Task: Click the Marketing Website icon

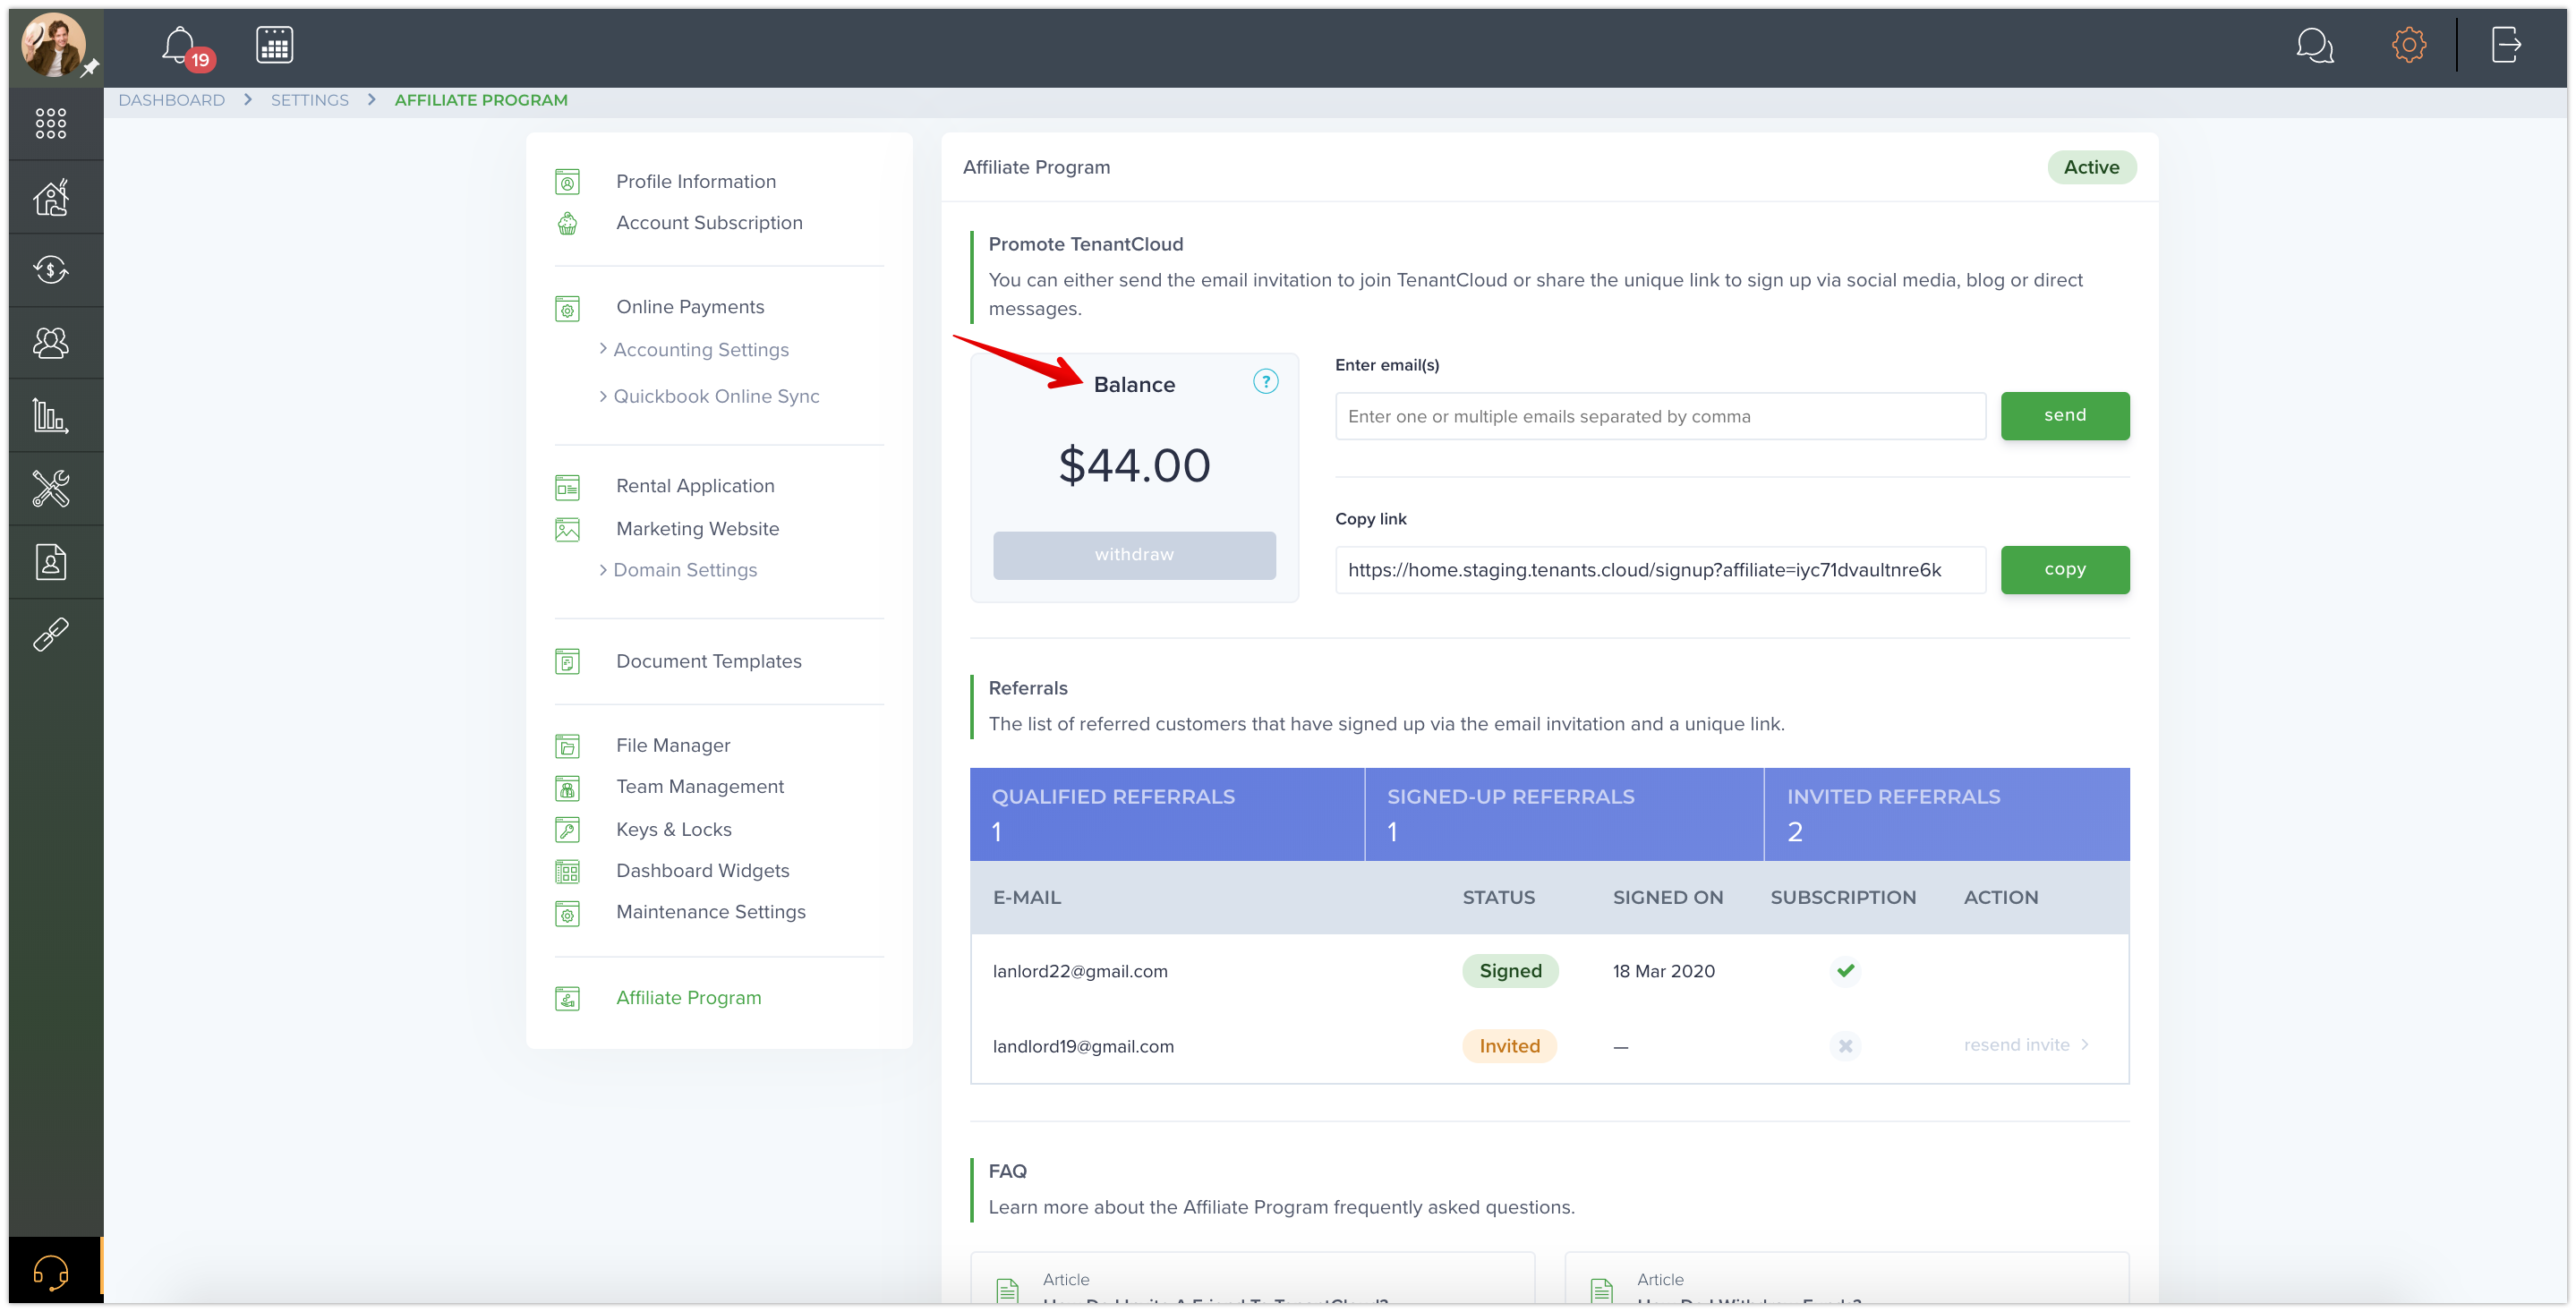Action: point(567,529)
